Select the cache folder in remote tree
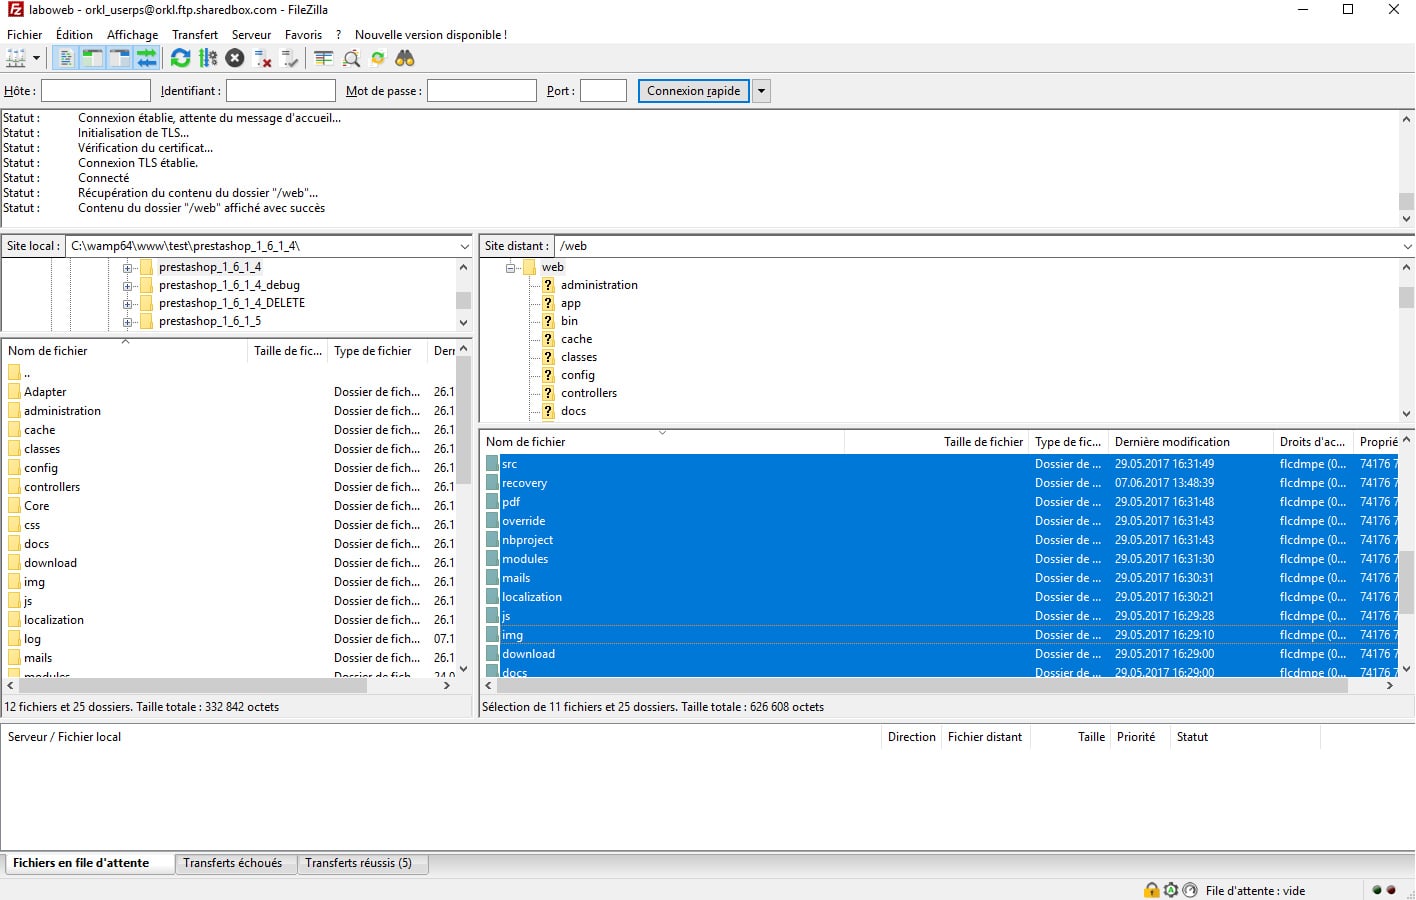Screen dimensions: 1416x900 [x=576, y=339]
